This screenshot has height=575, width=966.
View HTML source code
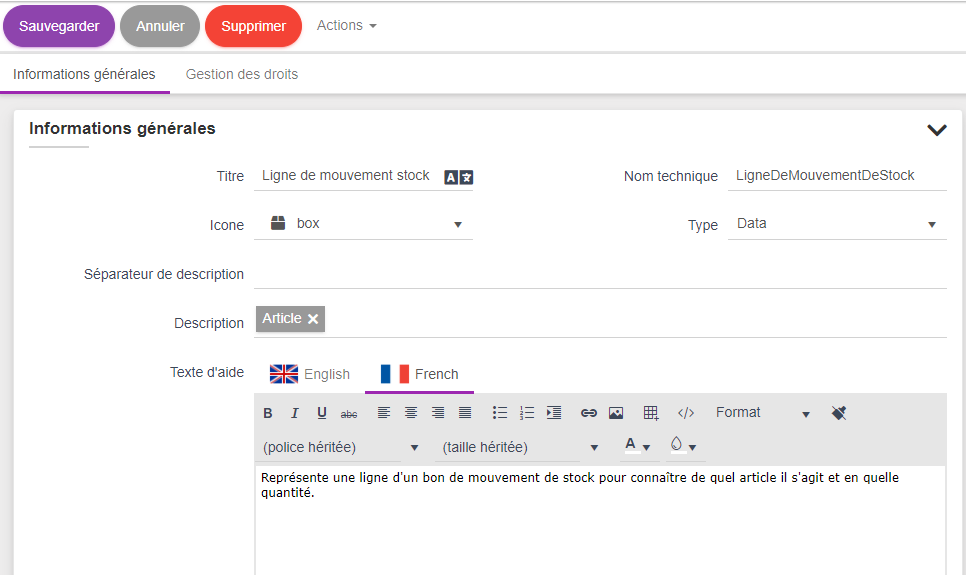[x=686, y=413]
